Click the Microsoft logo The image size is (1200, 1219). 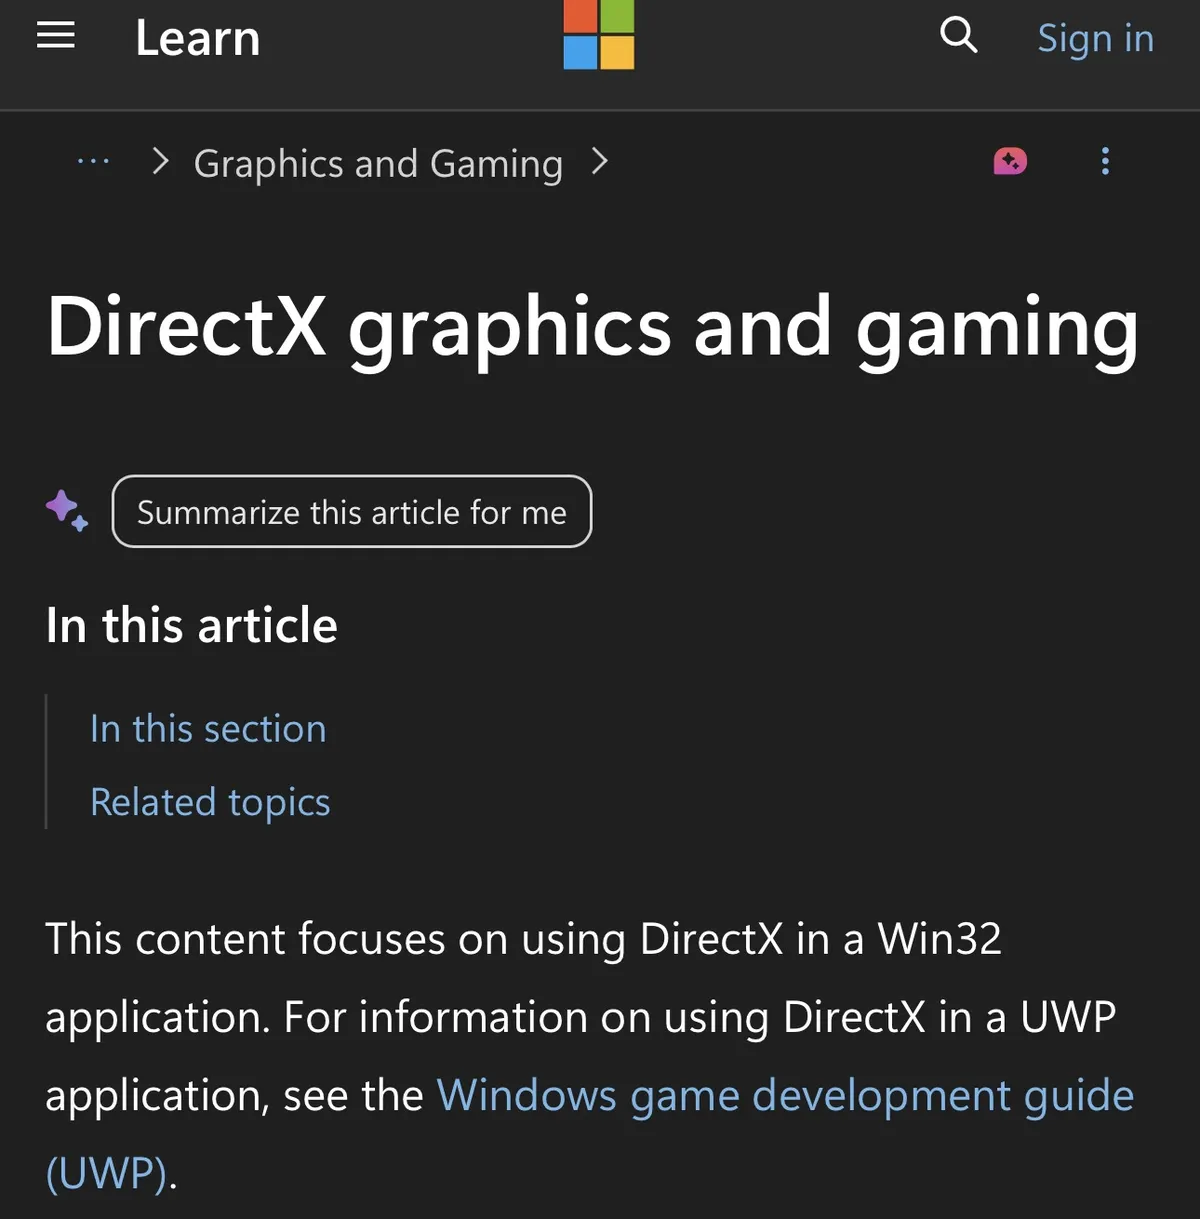coord(599,34)
